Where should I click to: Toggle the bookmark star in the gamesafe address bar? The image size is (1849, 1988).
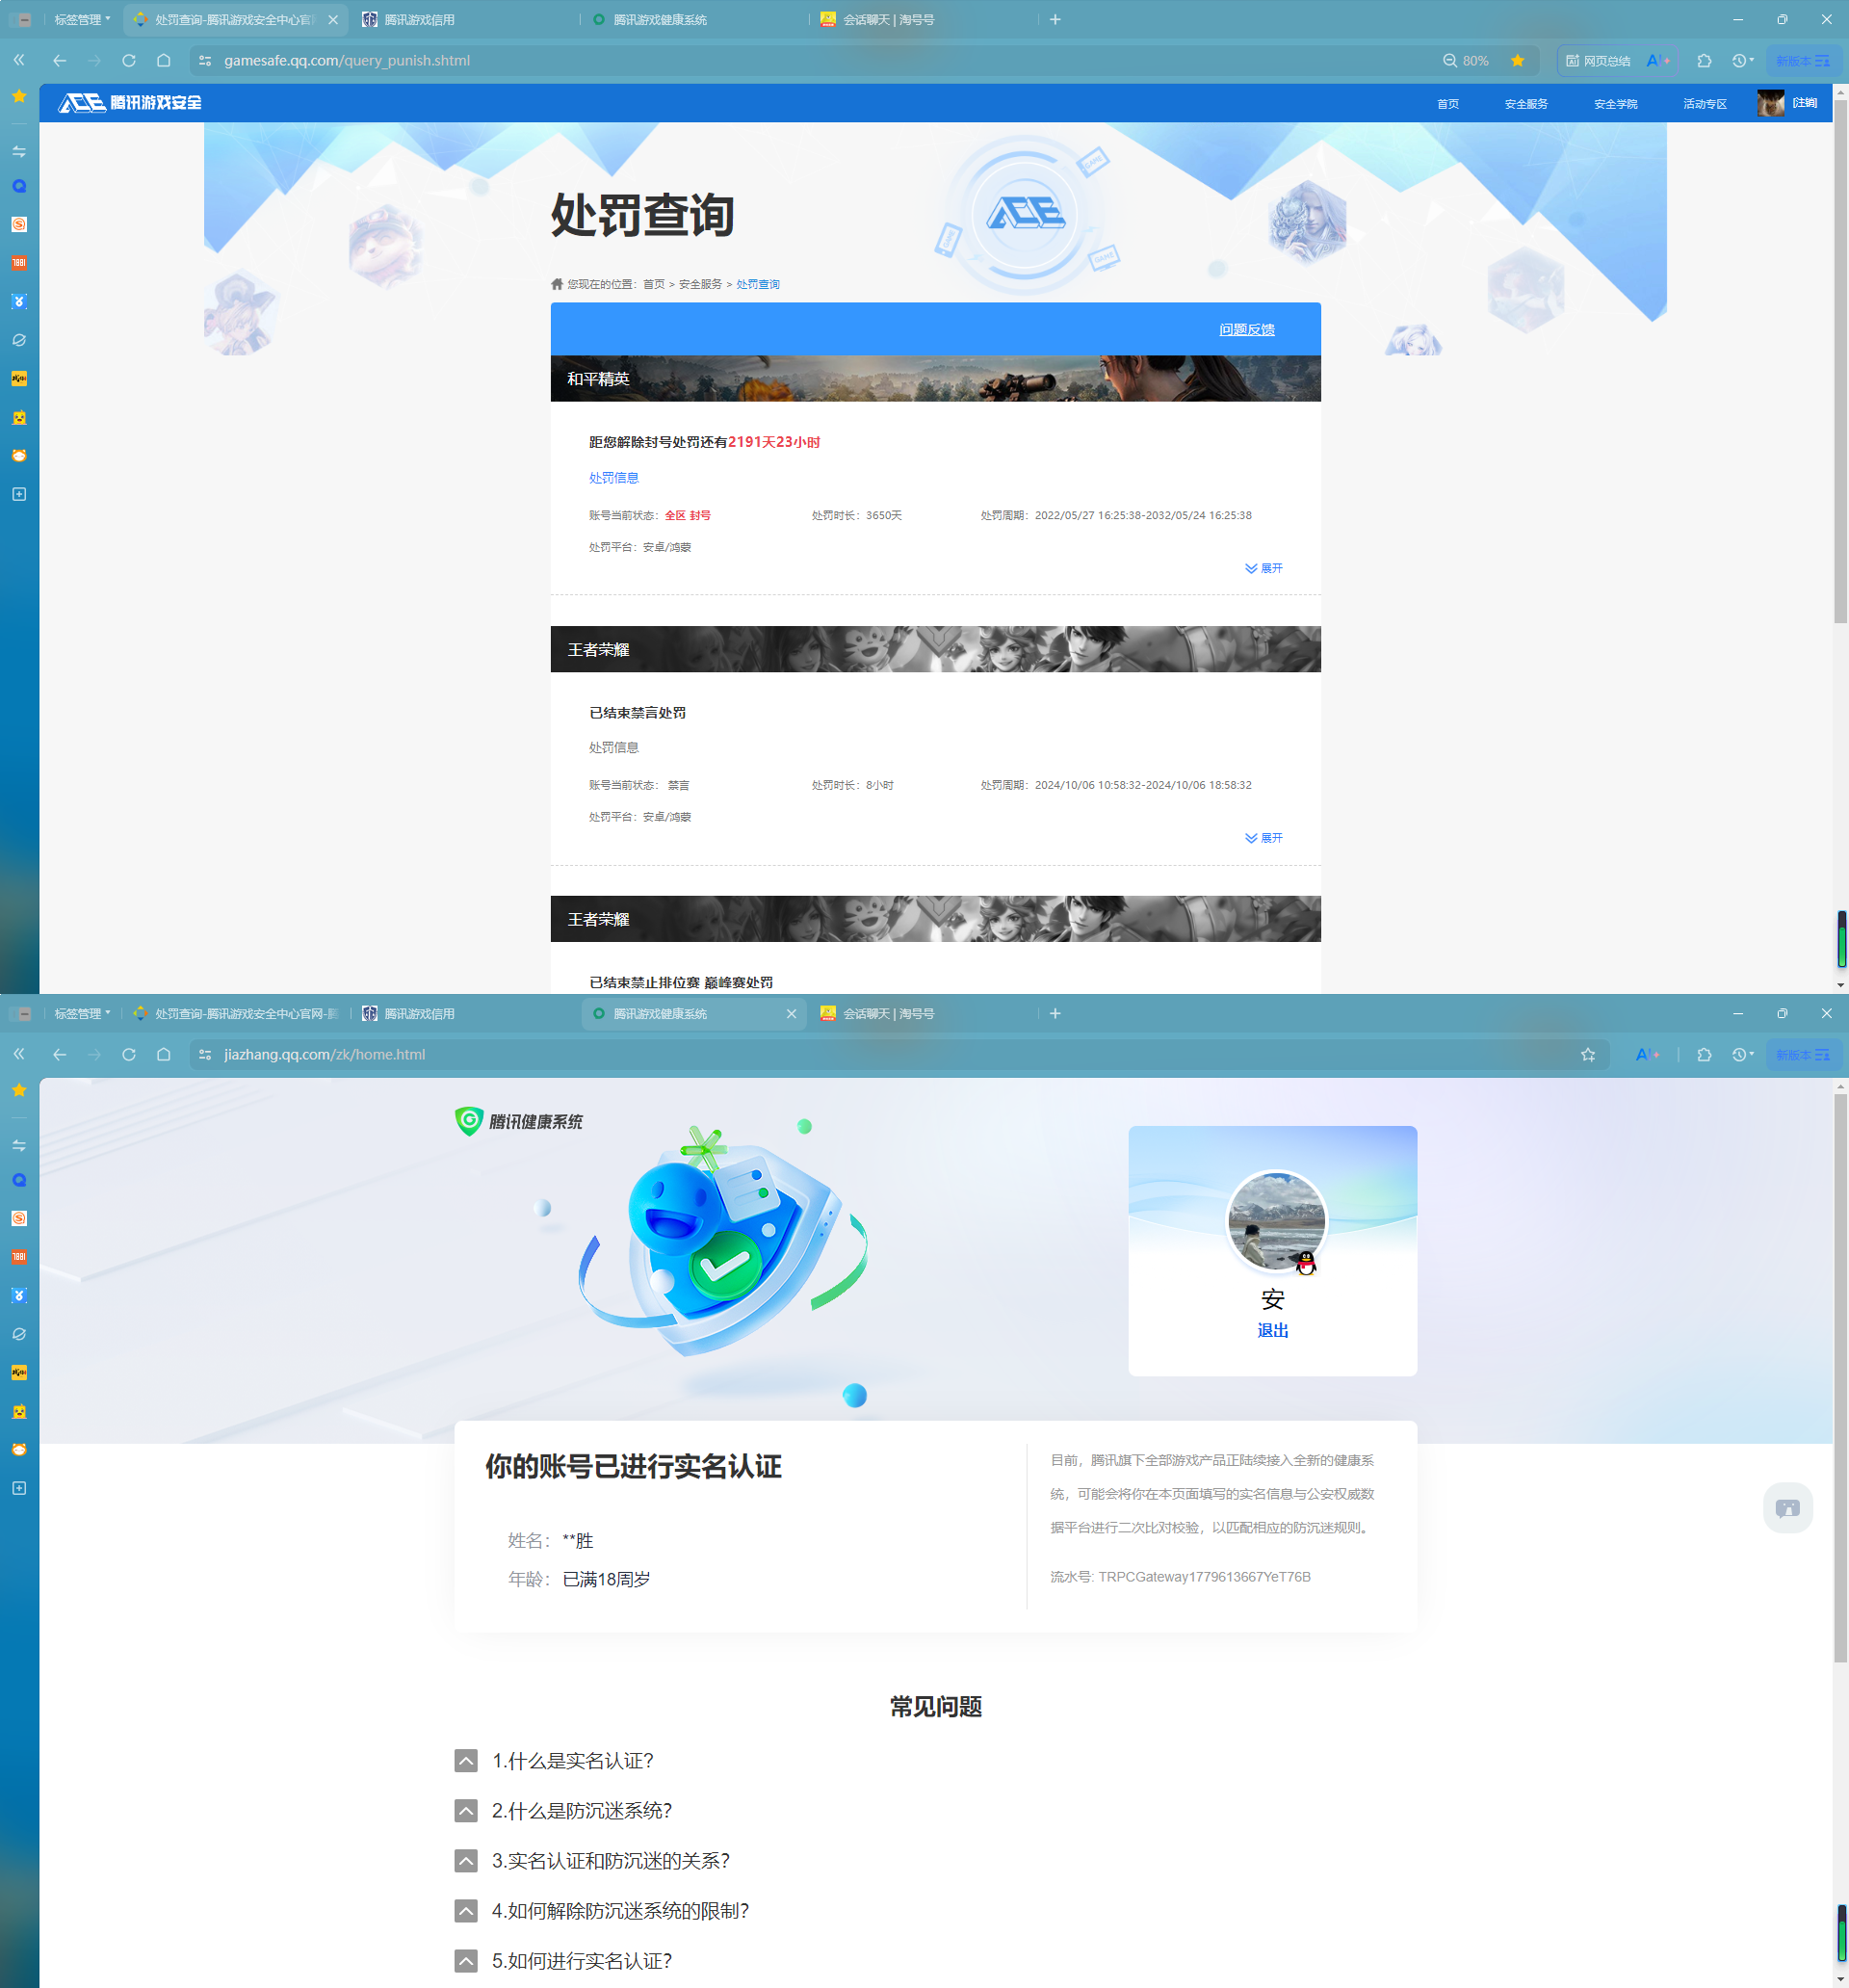pyautogui.click(x=1517, y=60)
